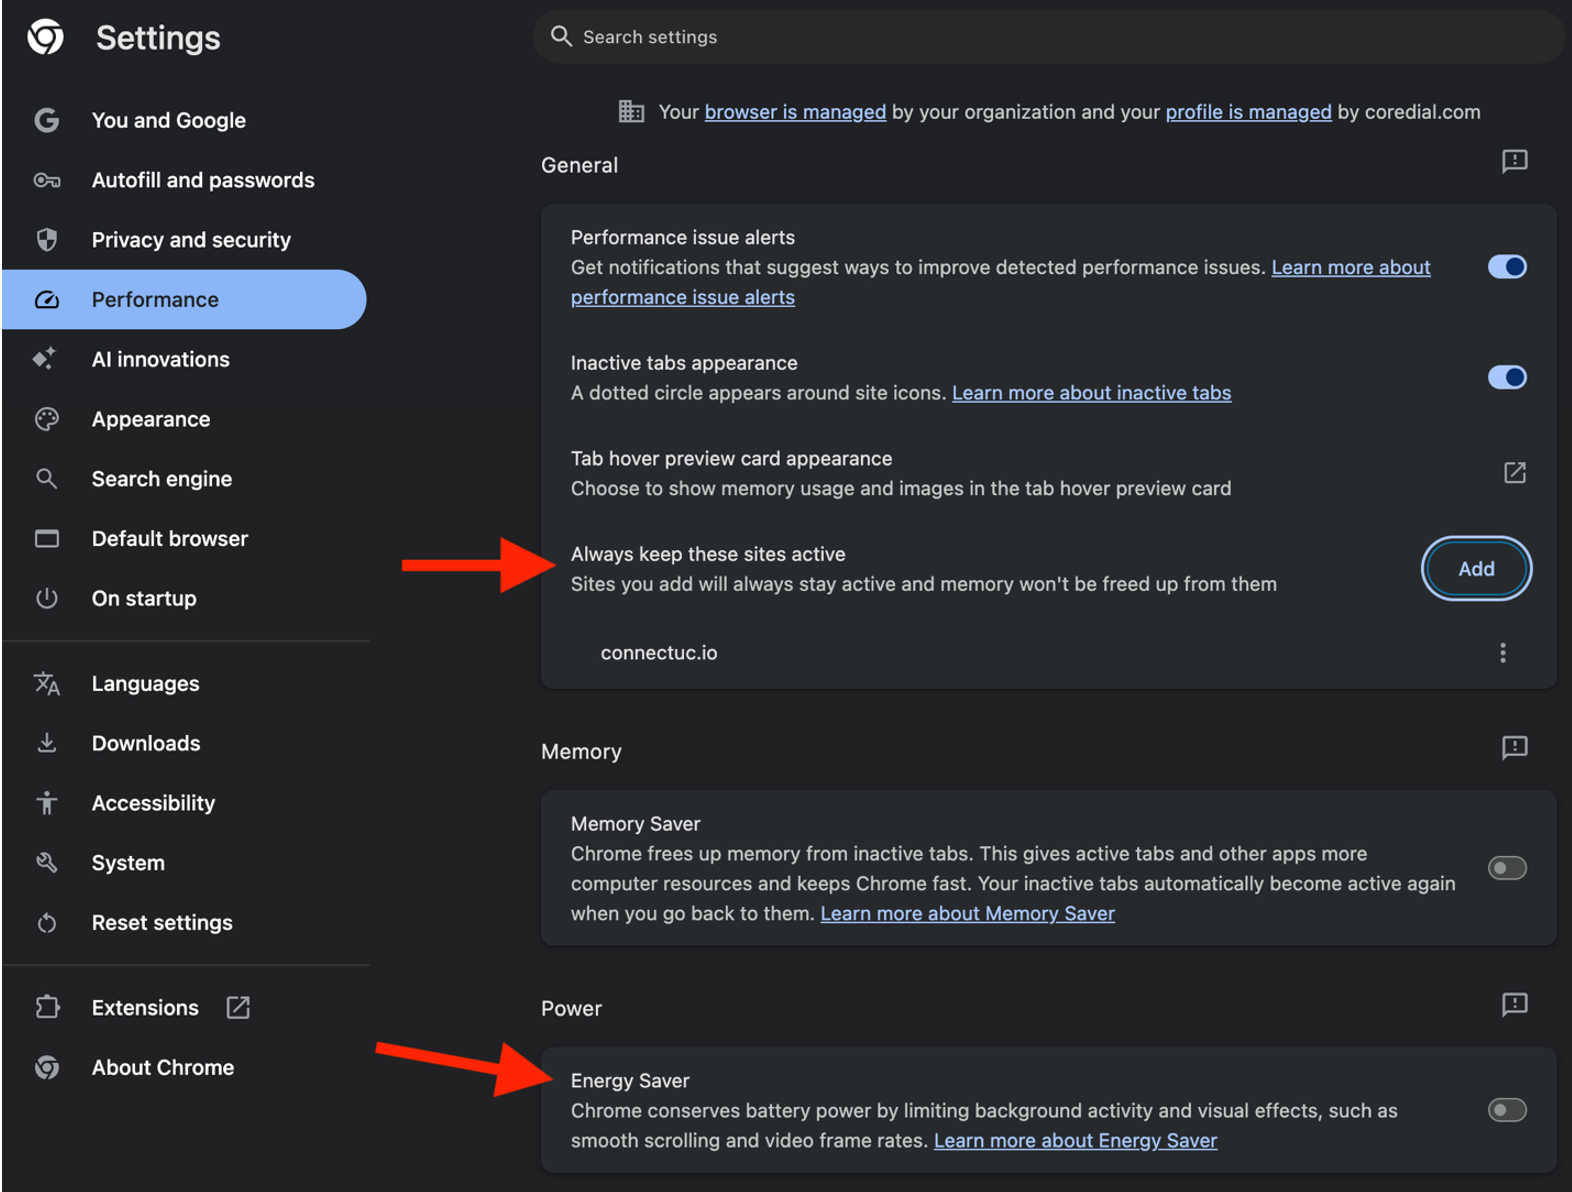Click the Chrome icon for About Chrome

46,1067
